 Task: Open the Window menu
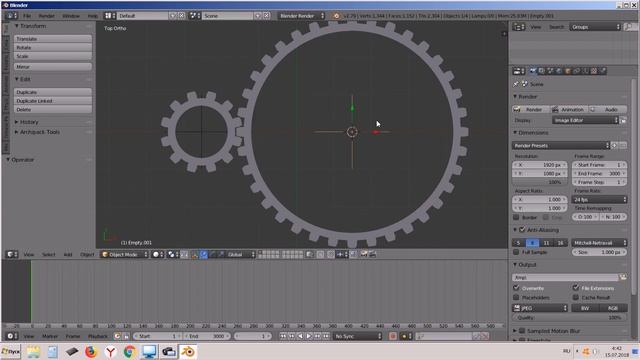coord(71,16)
